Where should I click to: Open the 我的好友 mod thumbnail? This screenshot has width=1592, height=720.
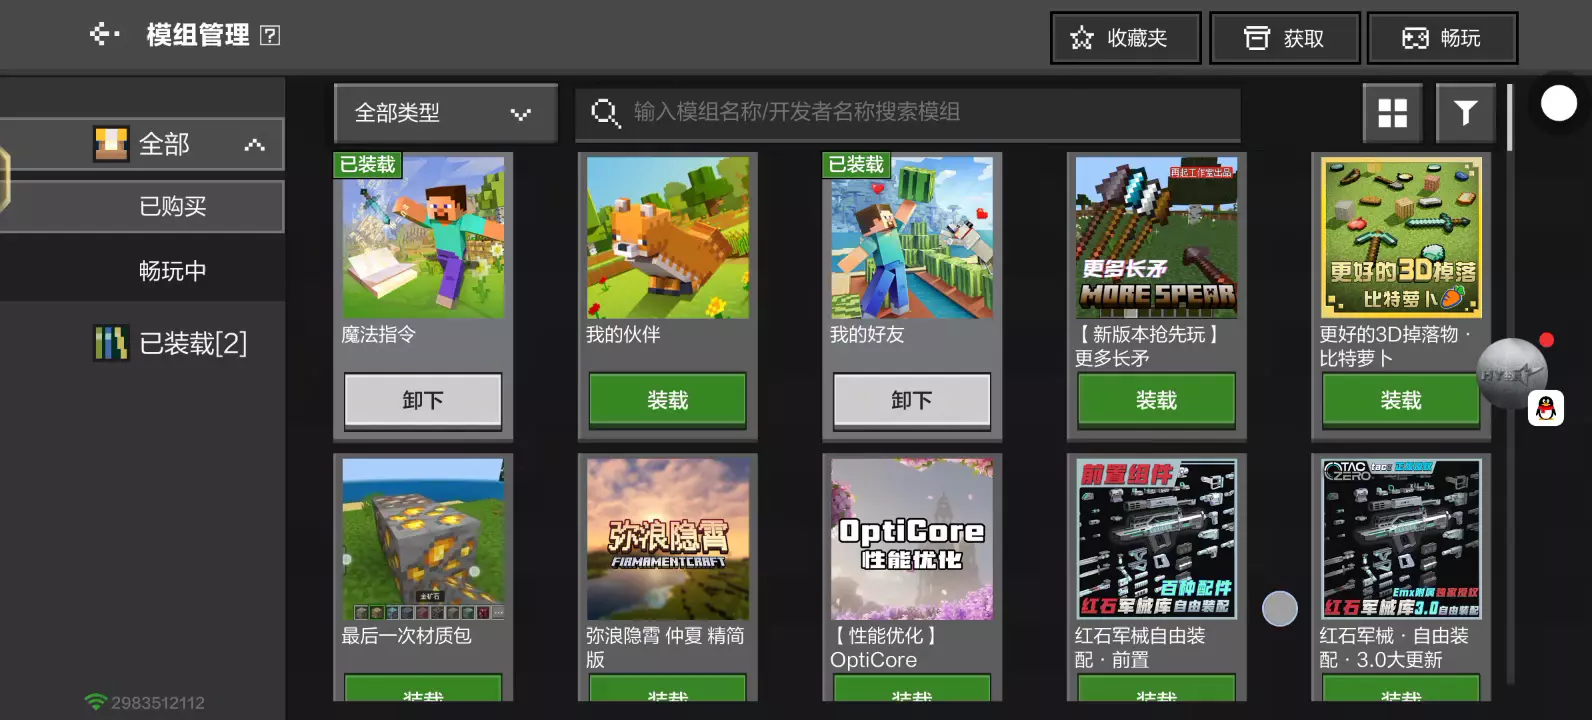pos(912,237)
